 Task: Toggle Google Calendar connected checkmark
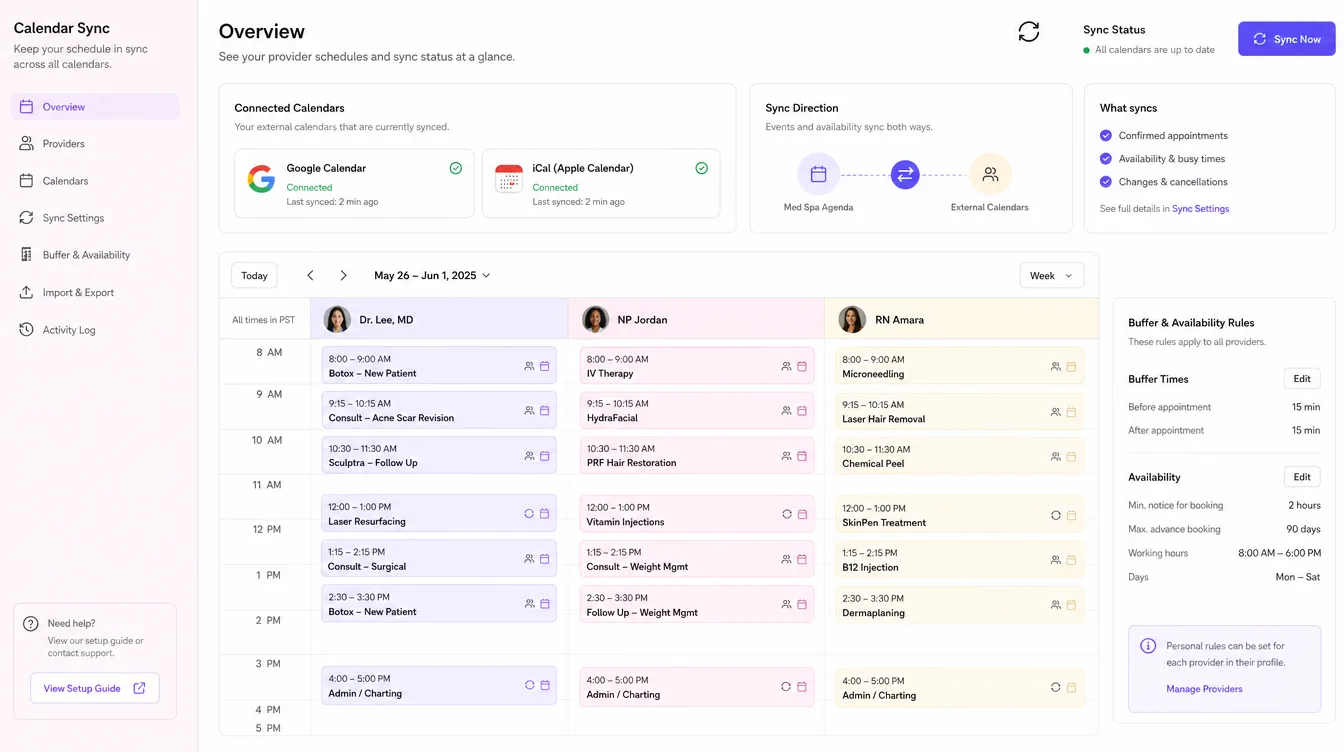tap(456, 168)
